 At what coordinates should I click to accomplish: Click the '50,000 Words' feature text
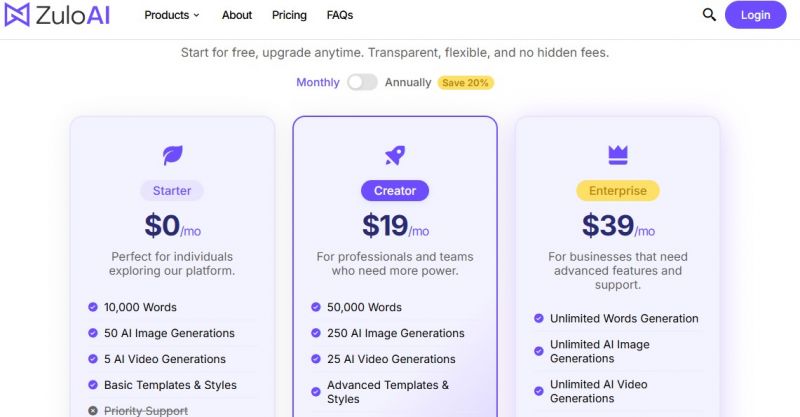click(x=364, y=307)
